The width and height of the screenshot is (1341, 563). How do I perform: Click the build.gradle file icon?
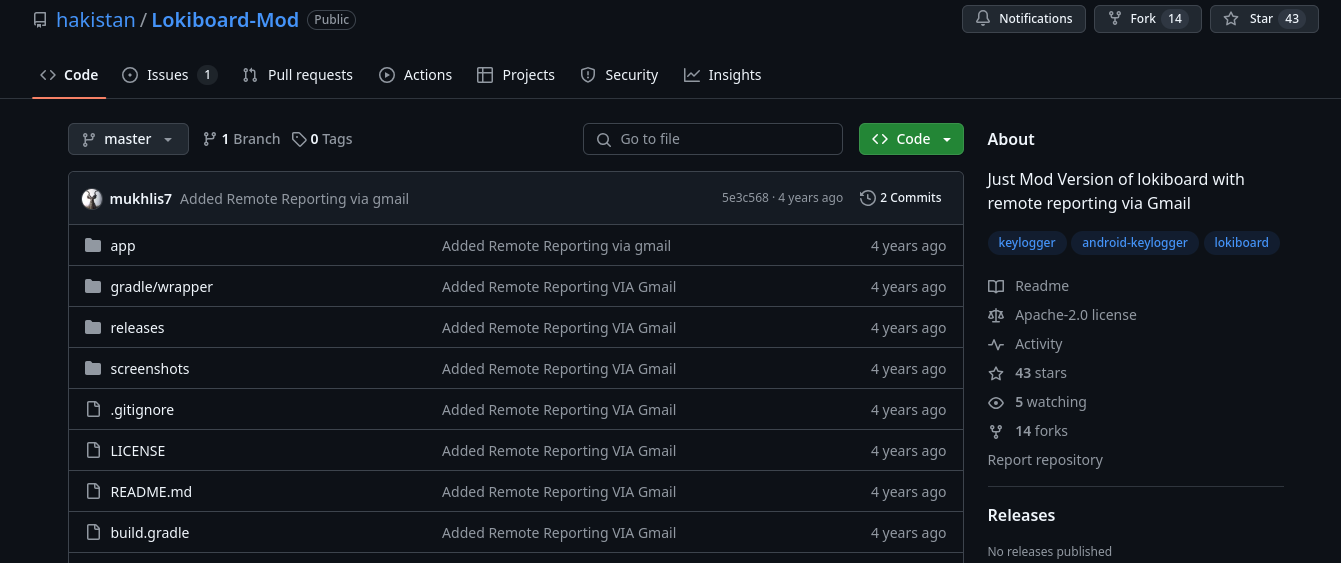point(93,533)
